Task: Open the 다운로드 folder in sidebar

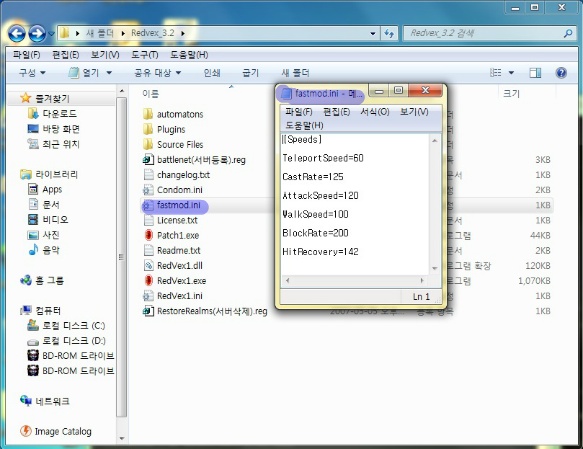Action: coord(52,113)
